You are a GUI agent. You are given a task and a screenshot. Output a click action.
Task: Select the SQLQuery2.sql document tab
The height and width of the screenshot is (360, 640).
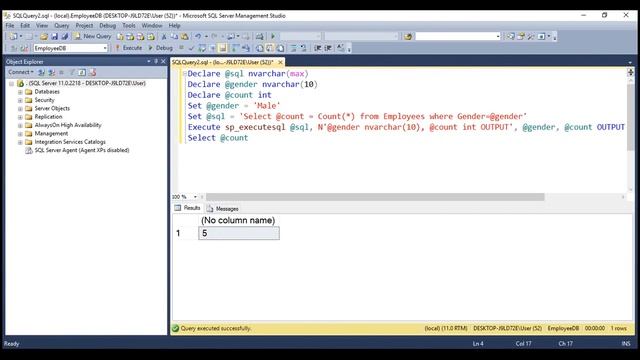point(223,62)
